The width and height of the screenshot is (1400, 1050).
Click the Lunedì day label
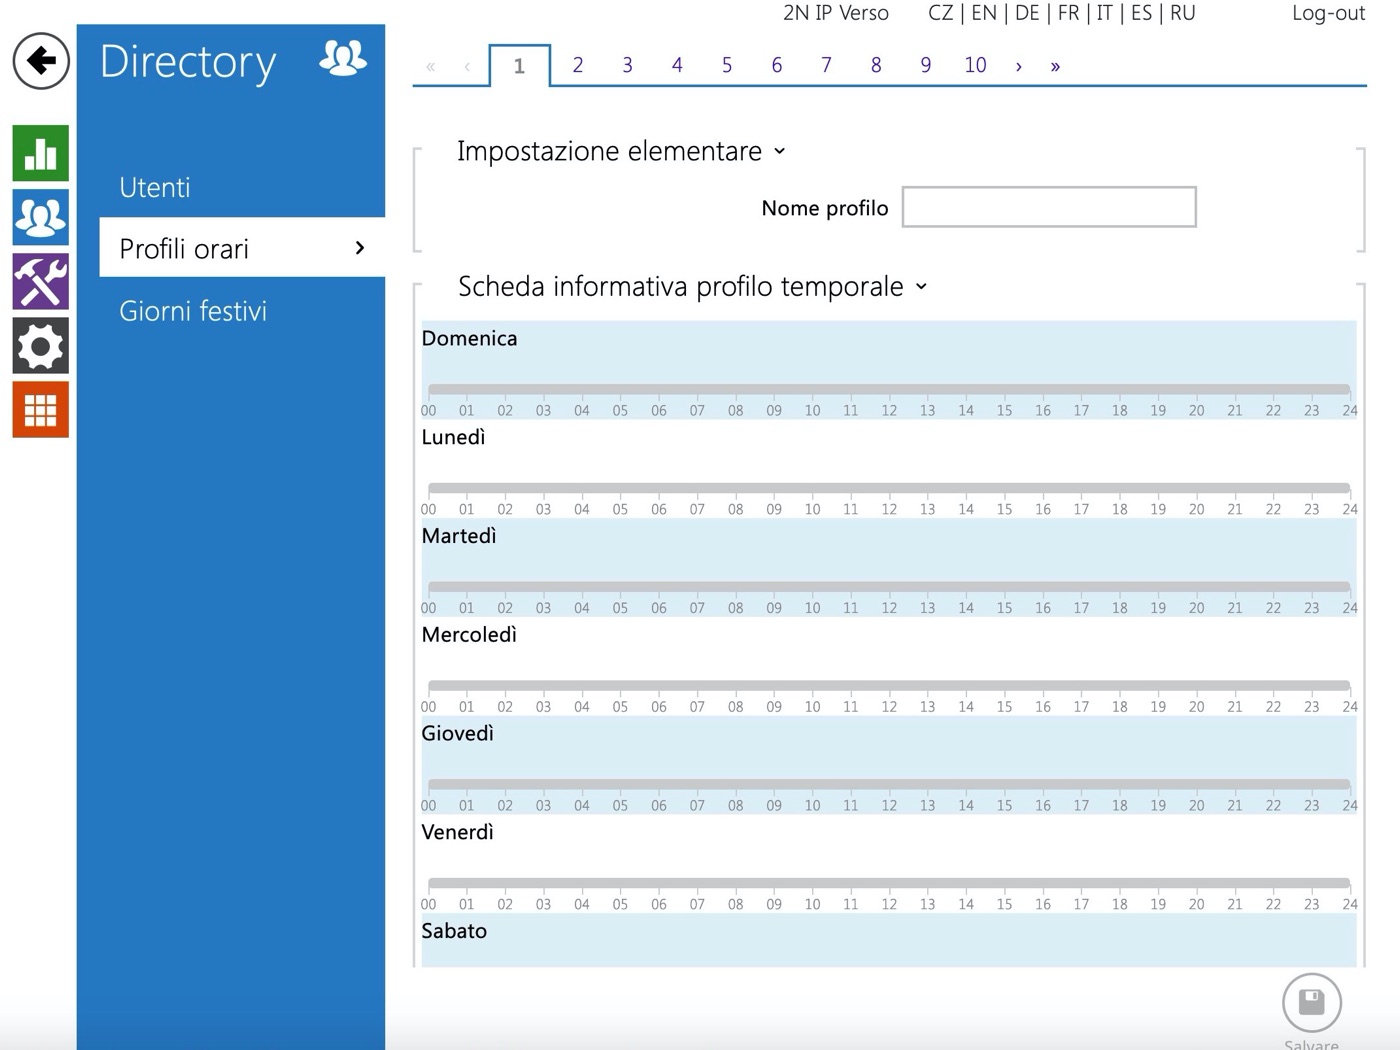pos(454,437)
